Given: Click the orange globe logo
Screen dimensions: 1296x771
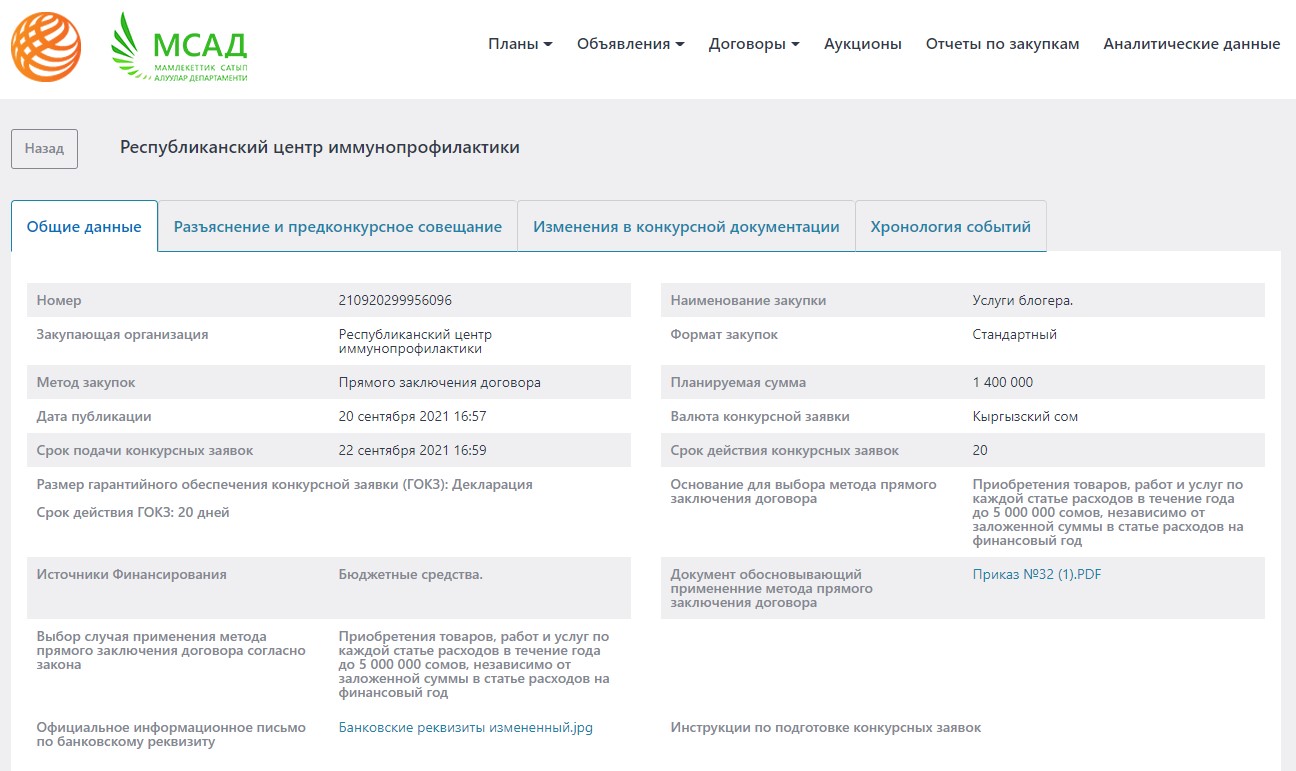Looking at the screenshot, I should [46, 47].
